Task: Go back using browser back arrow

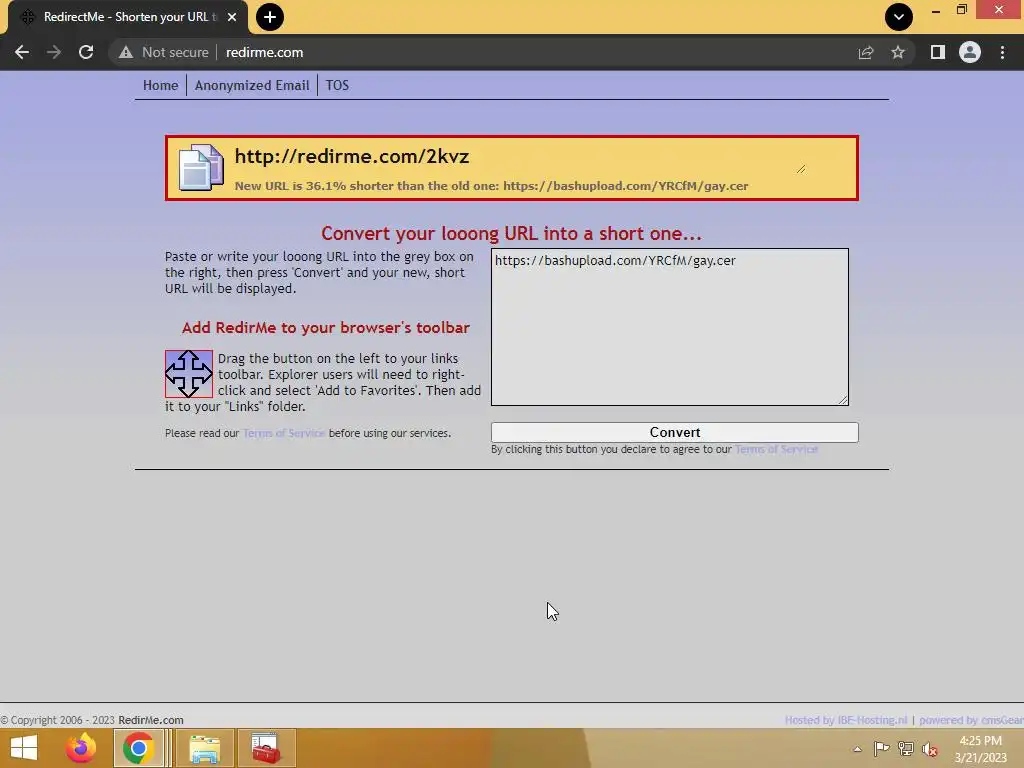Action: click(x=22, y=52)
